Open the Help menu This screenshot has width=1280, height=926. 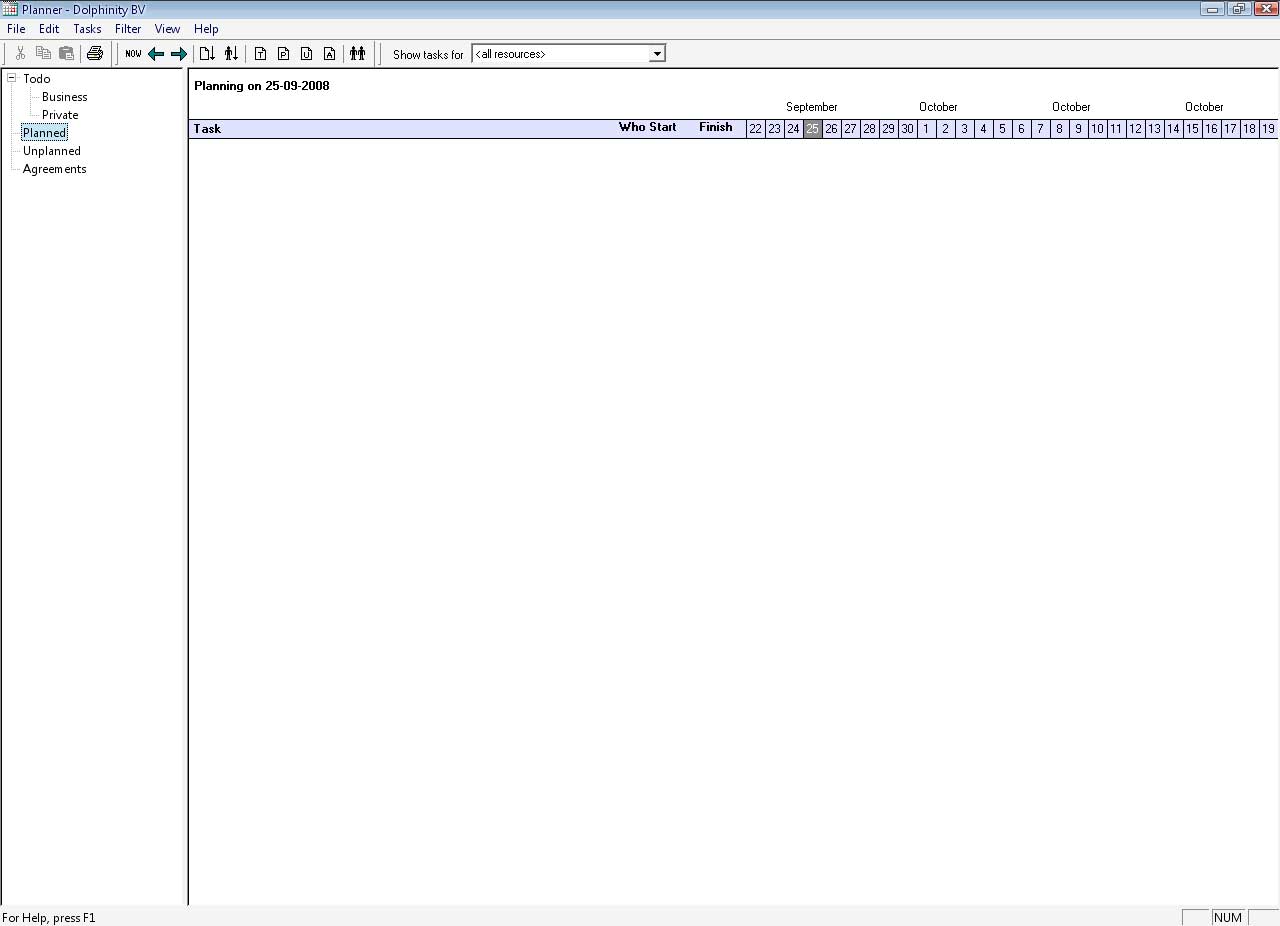coord(206,29)
